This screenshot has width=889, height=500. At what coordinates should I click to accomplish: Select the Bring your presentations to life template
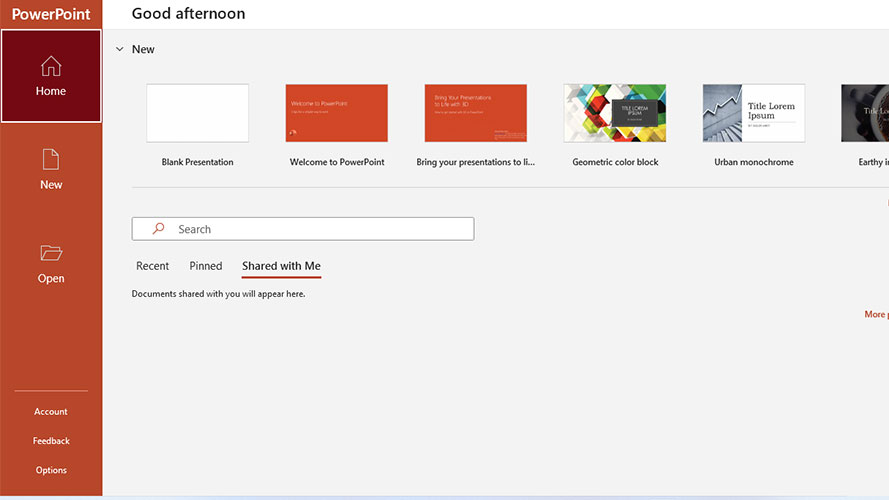[x=476, y=113]
